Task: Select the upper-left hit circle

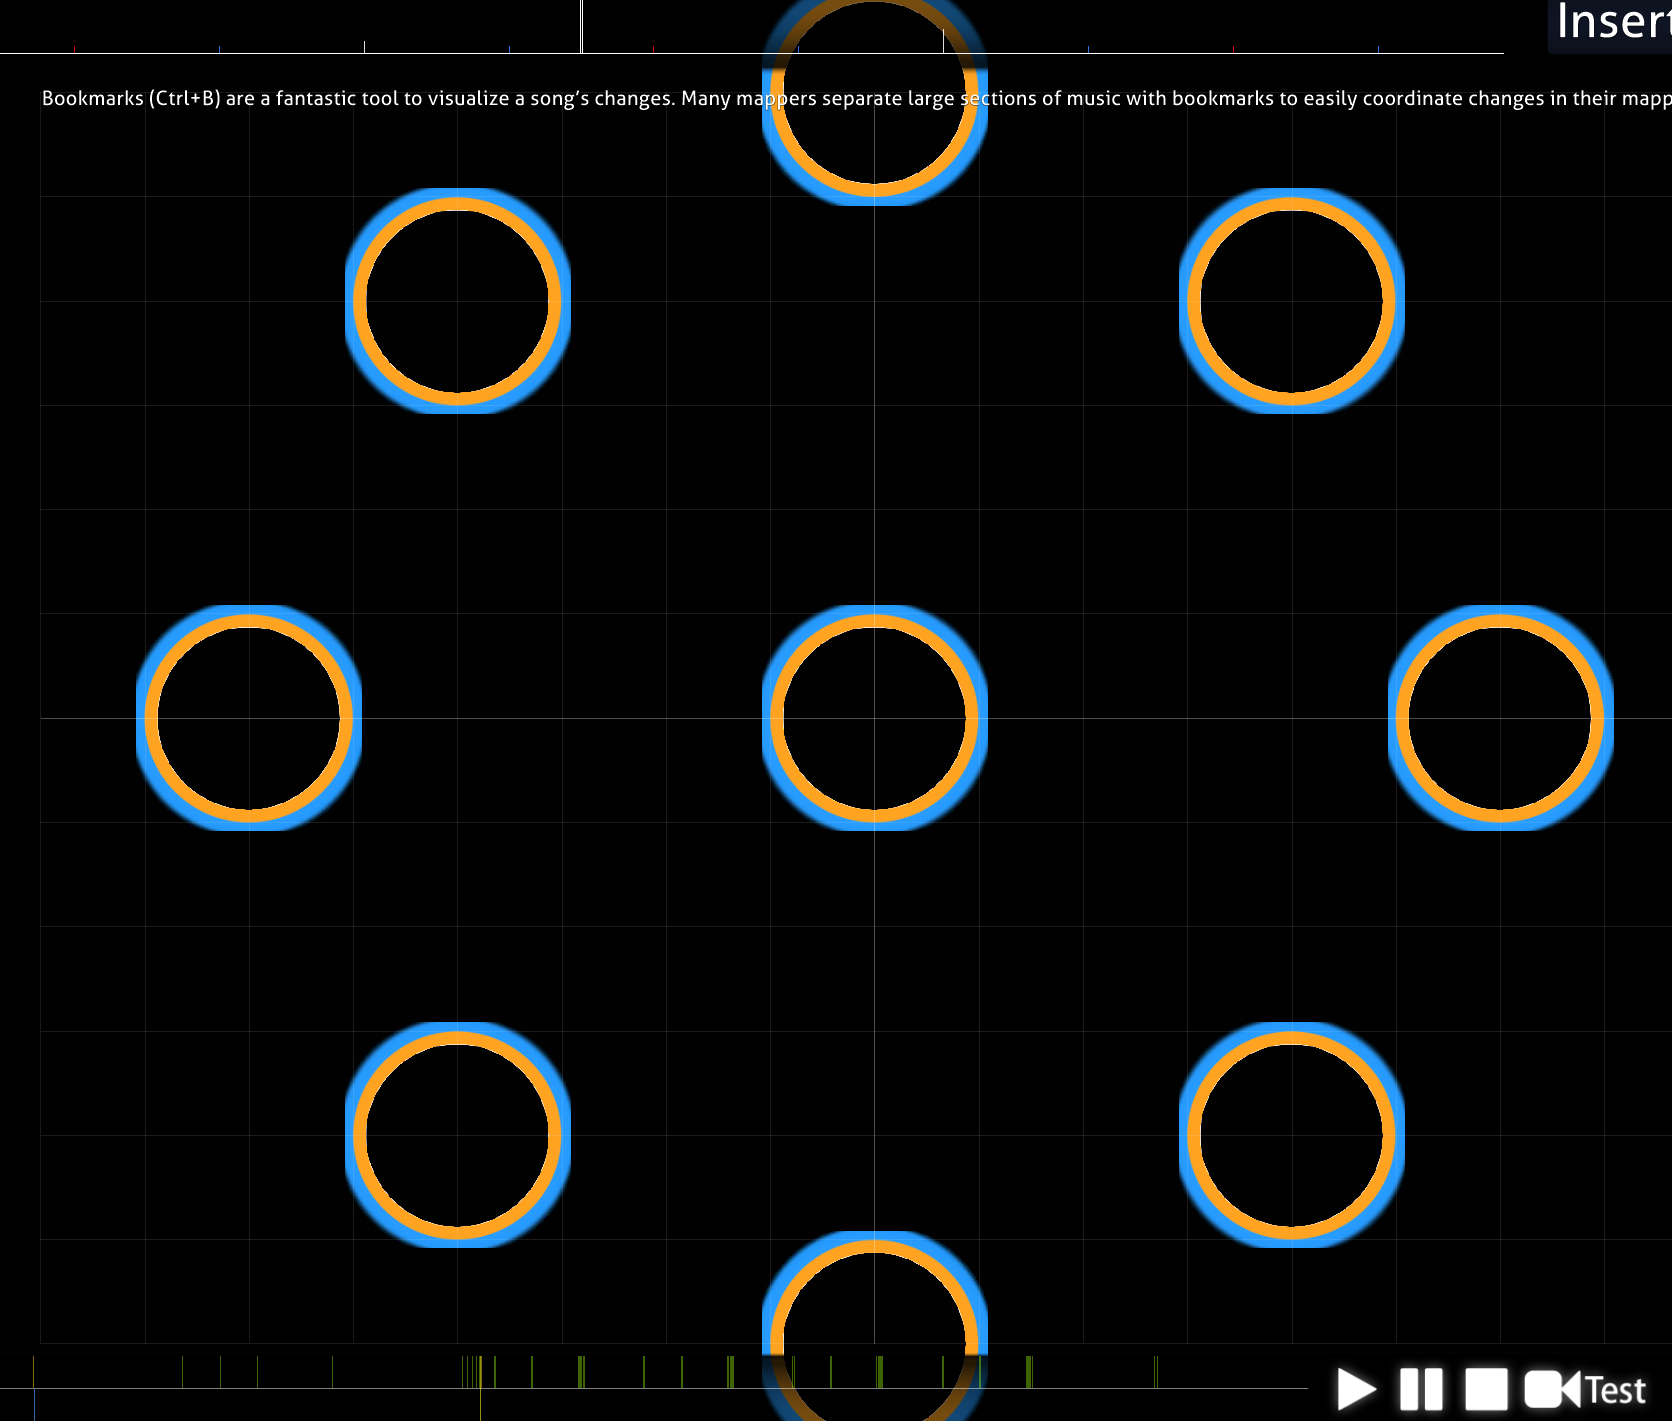Action: coord(458,301)
